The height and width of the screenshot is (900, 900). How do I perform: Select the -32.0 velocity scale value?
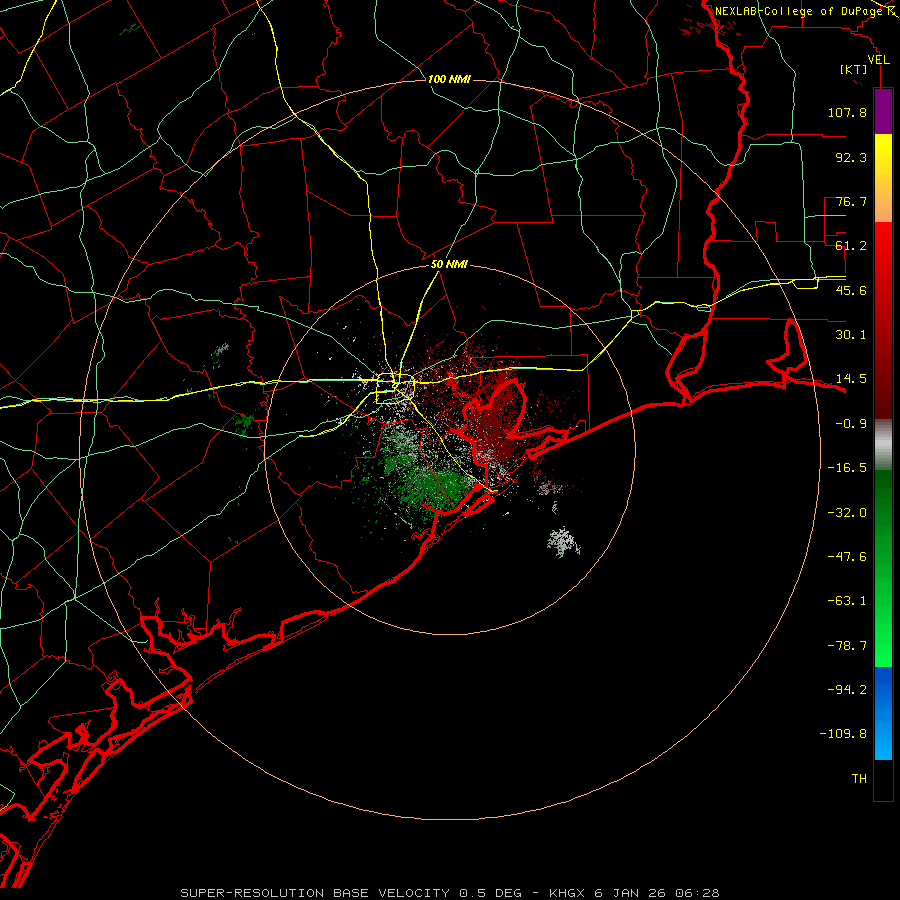point(847,513)
